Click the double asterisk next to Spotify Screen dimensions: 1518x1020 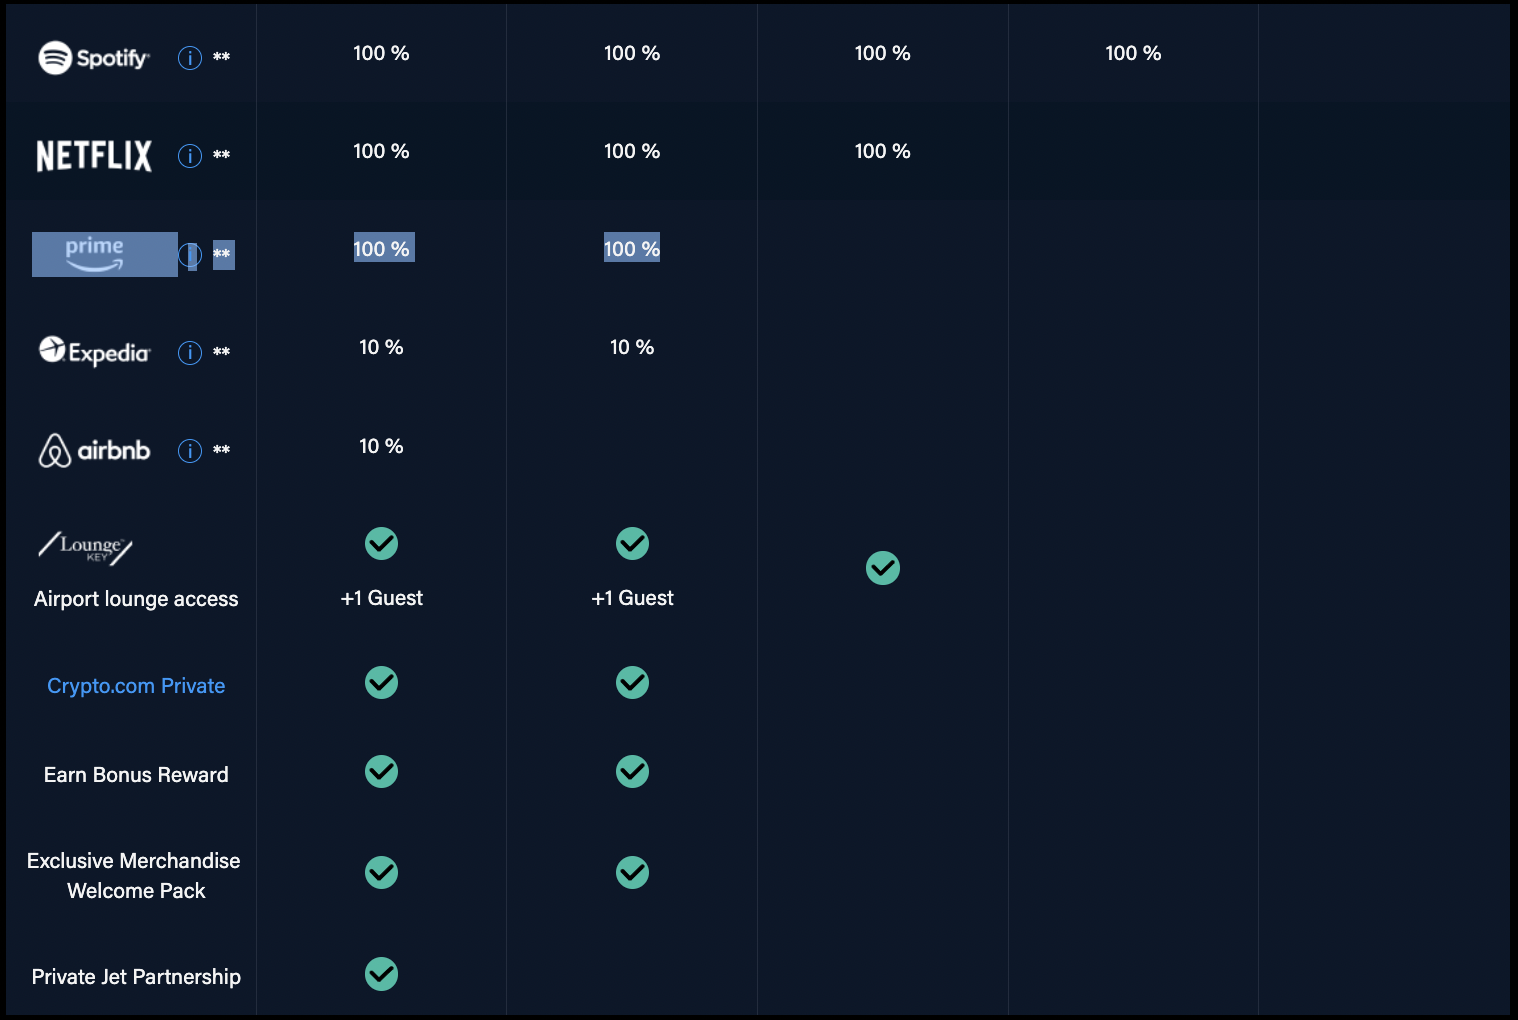point(222,57)
